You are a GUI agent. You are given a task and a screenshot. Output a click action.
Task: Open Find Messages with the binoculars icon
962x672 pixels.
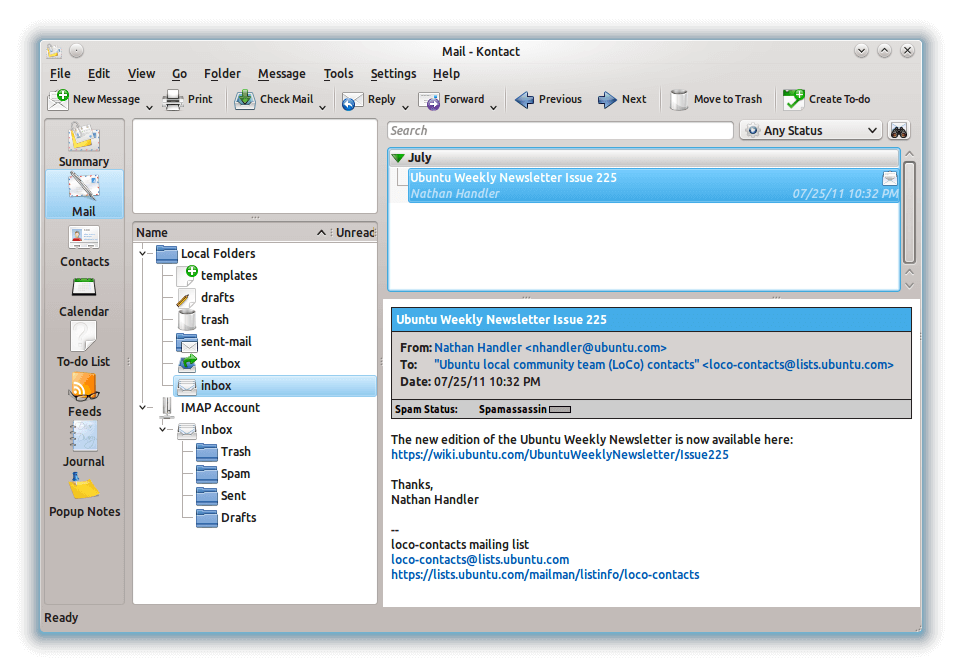click(x=898, y=130)
